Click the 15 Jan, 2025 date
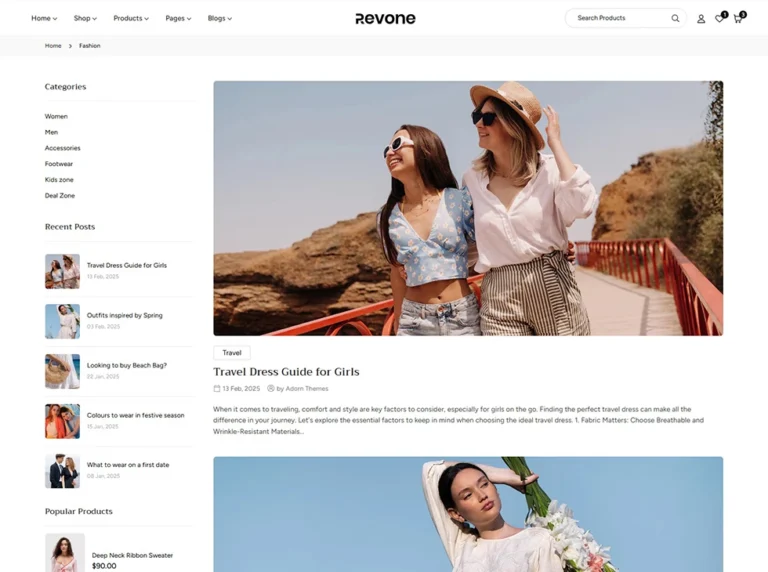Image resolution: width=768 pixels, height=572 pixels. pyautogui.click(x=102, y=427)
